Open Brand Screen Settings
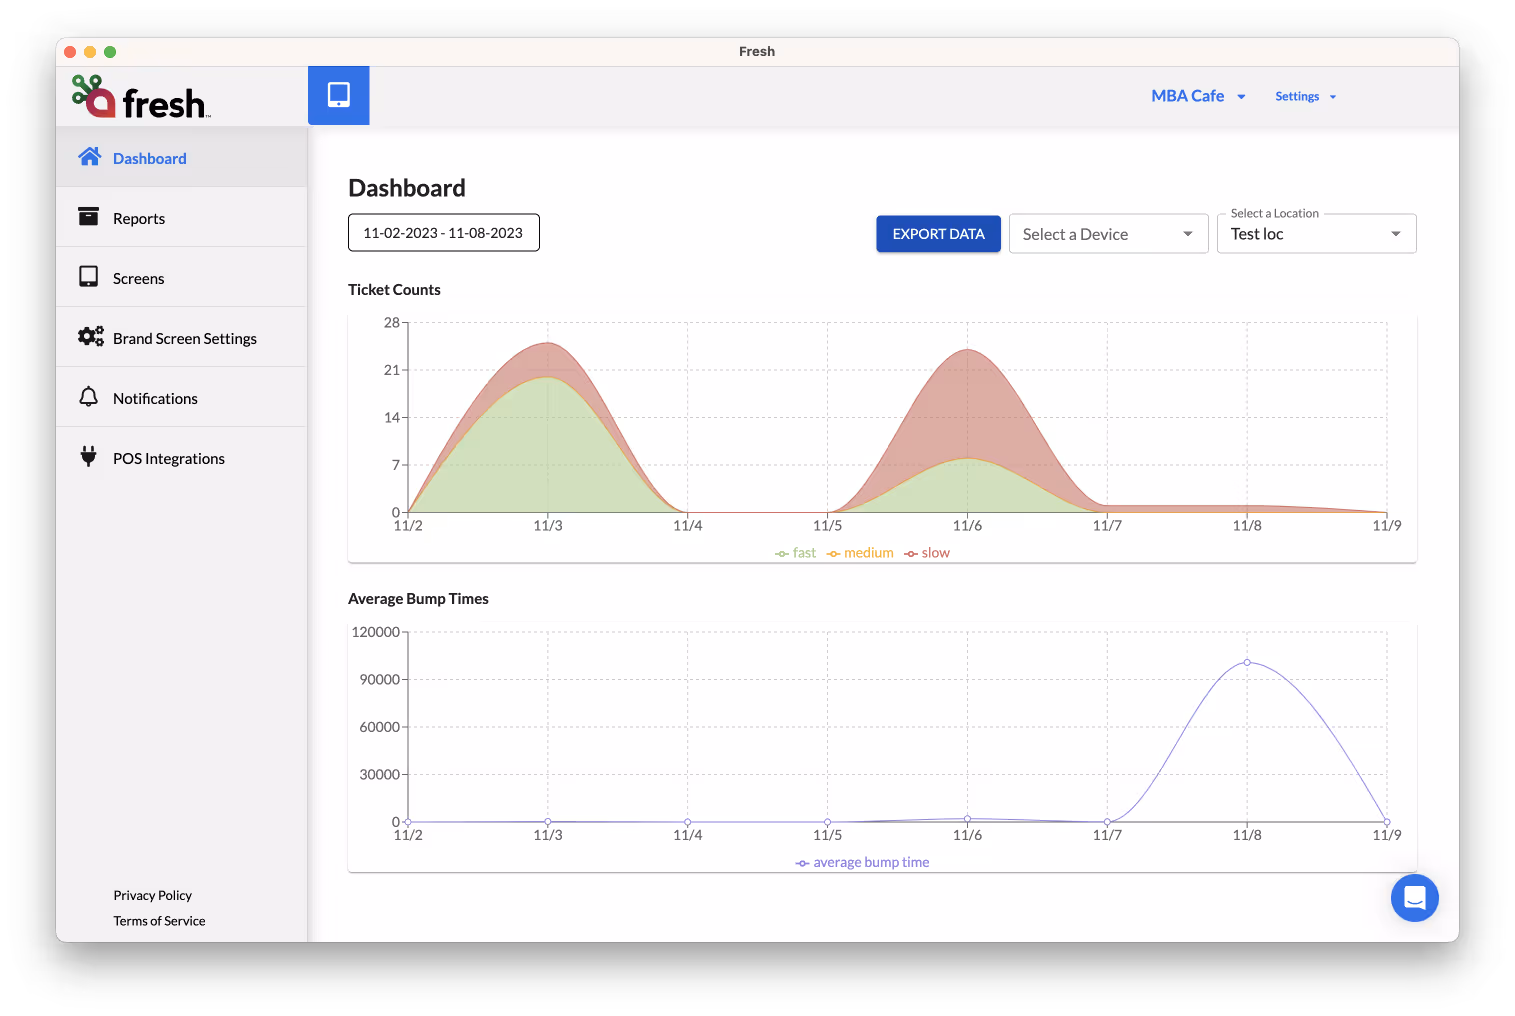The height and width of the screenshot is (1016, 1515). point(181,337)
